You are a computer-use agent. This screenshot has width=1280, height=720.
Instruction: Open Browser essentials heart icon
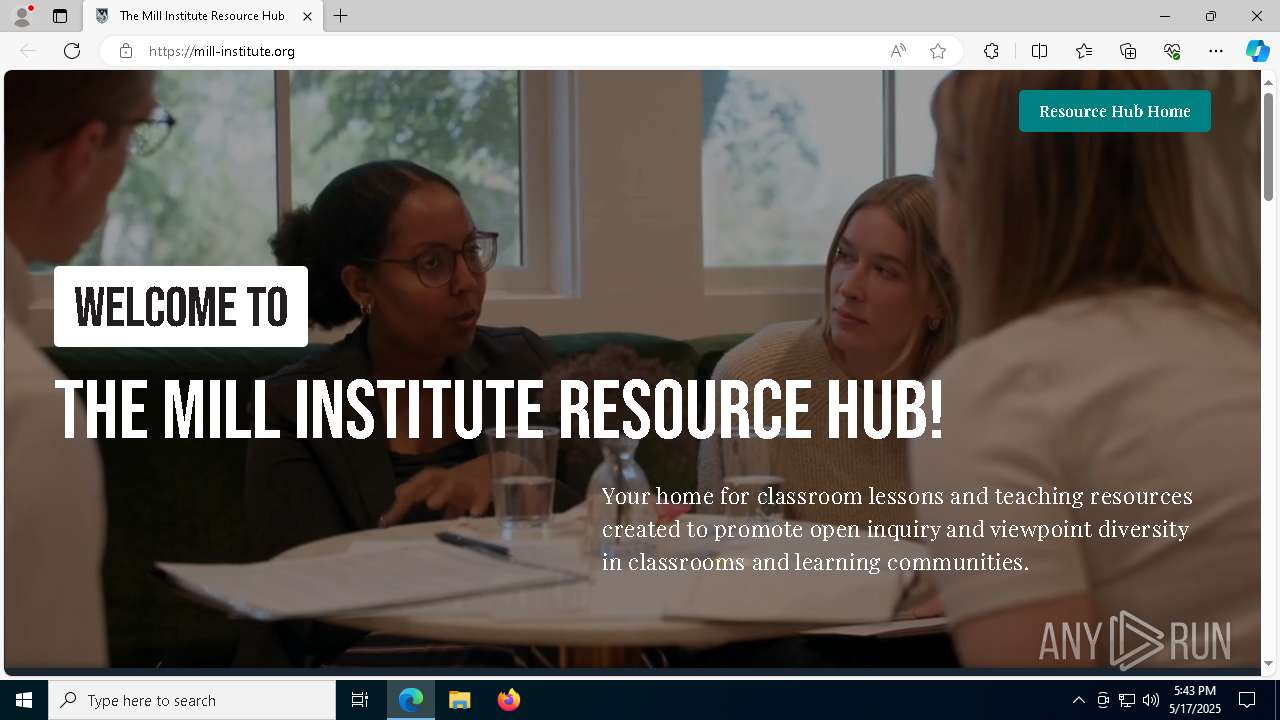(1172, 51)
